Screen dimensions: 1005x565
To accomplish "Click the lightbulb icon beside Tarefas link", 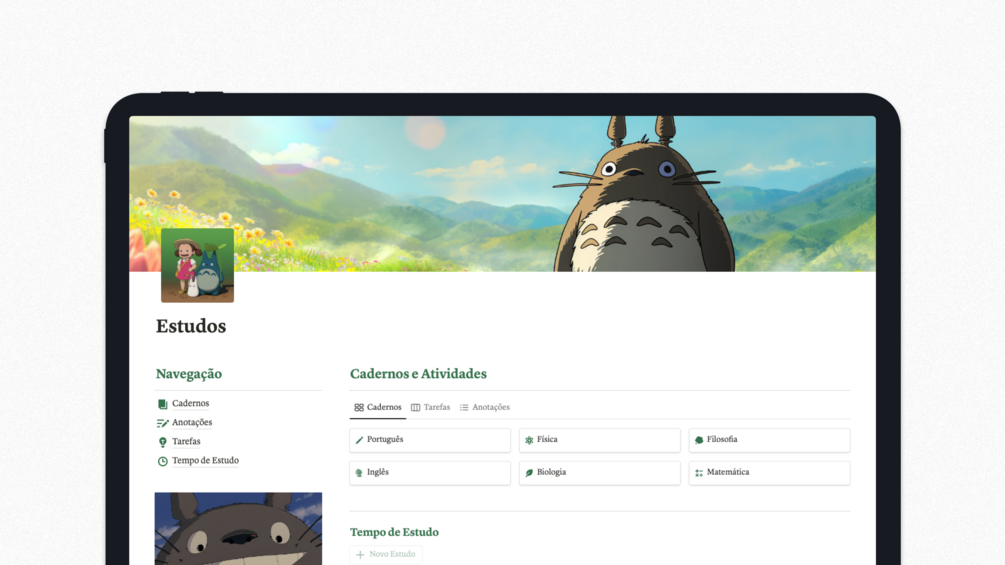I will tap(163, 442).
